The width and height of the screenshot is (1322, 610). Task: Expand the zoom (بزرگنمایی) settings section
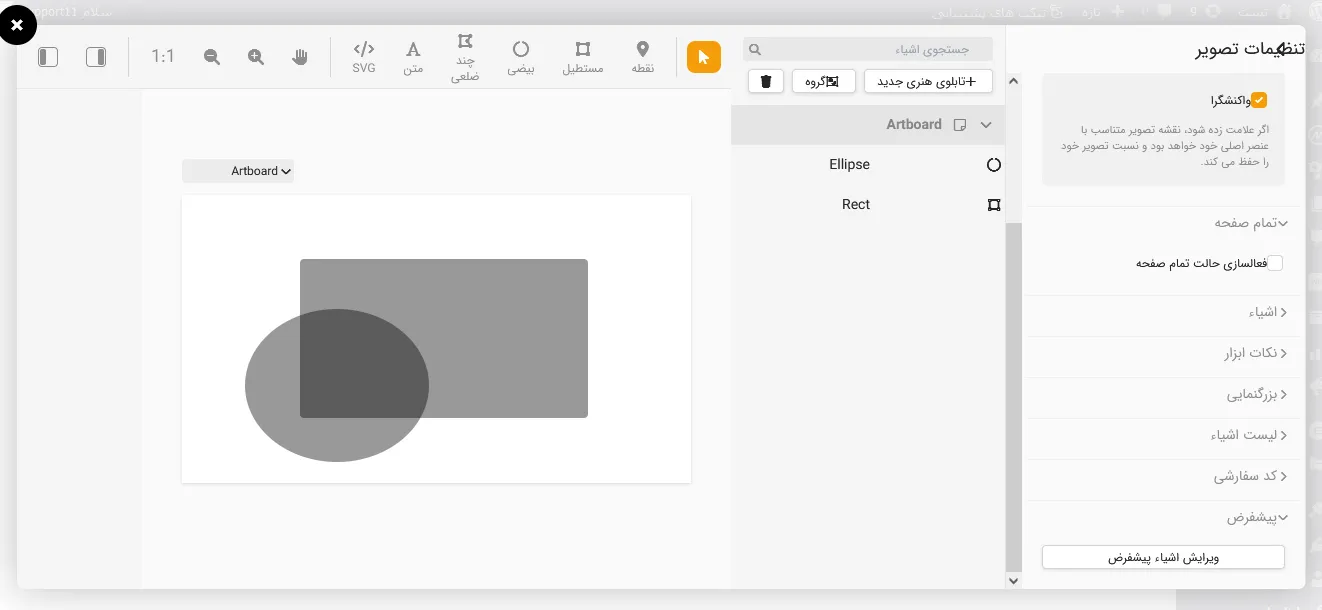click(1258, 395)
